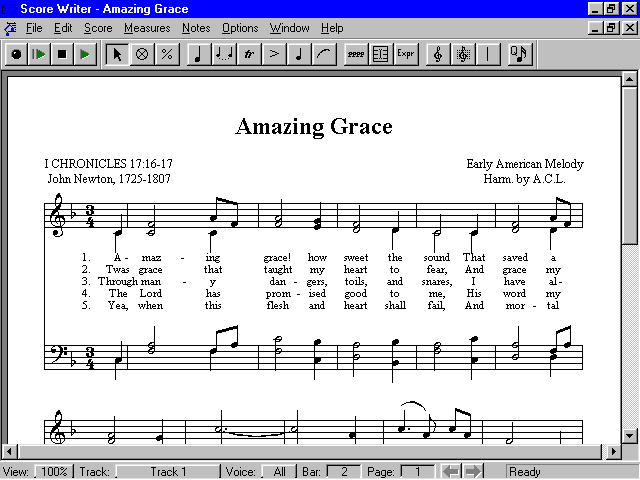Screen dimensions: 640x480
Task: Click 'Early American Melody' text
Action: pyautogui.click(x=525, y=164)
